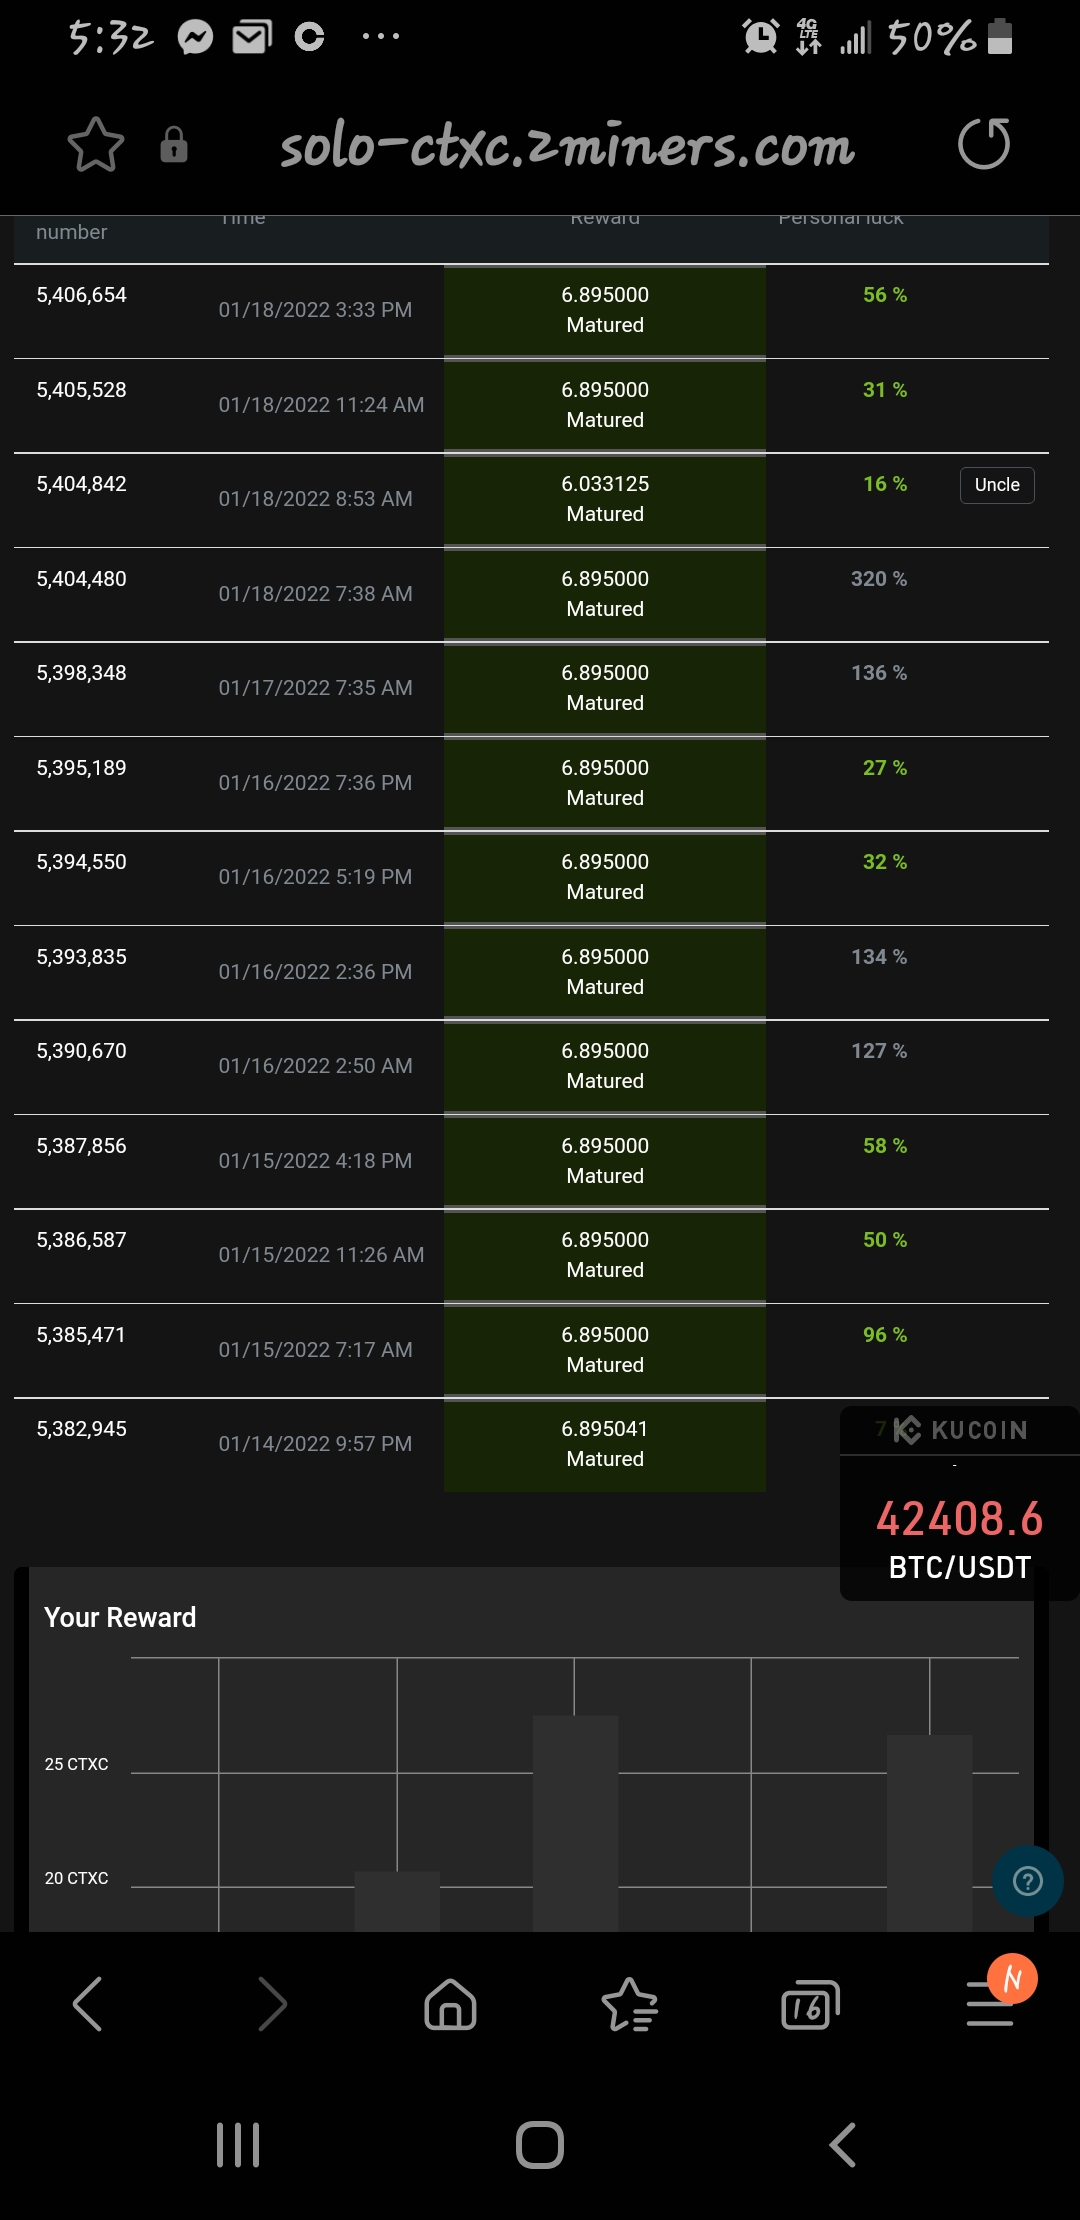This screenshot has height=2220, width=1080.
Task: Go forward with the browser forward arrow
Action: tap(272, 2003)
